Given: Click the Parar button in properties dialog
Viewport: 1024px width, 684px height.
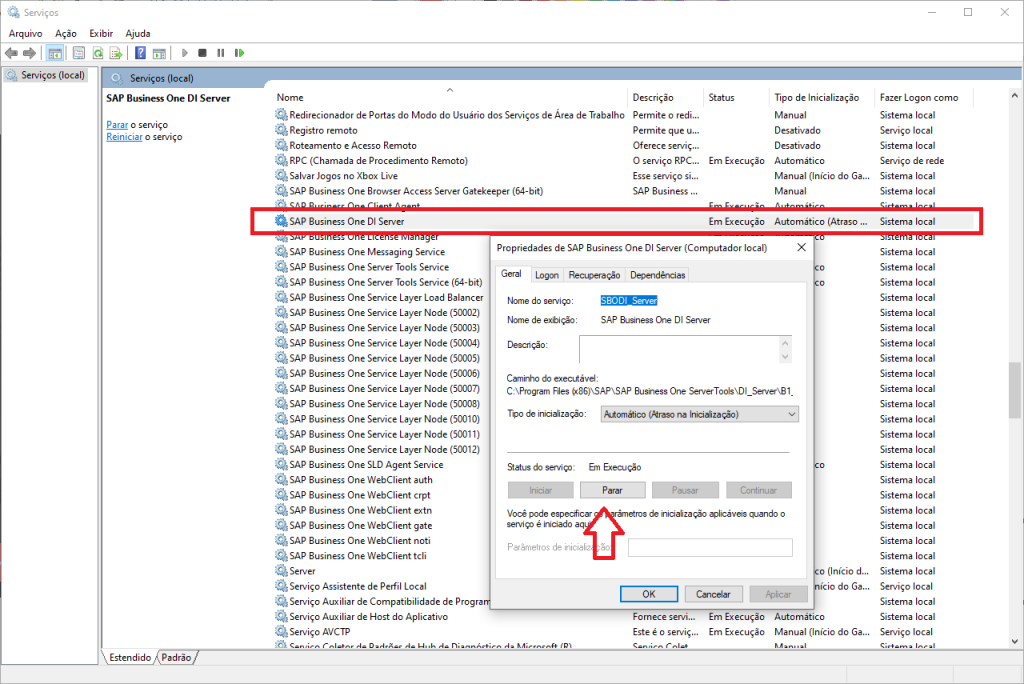Looking at the screenshot, I should pyautogui.click(x=613, y=490).
